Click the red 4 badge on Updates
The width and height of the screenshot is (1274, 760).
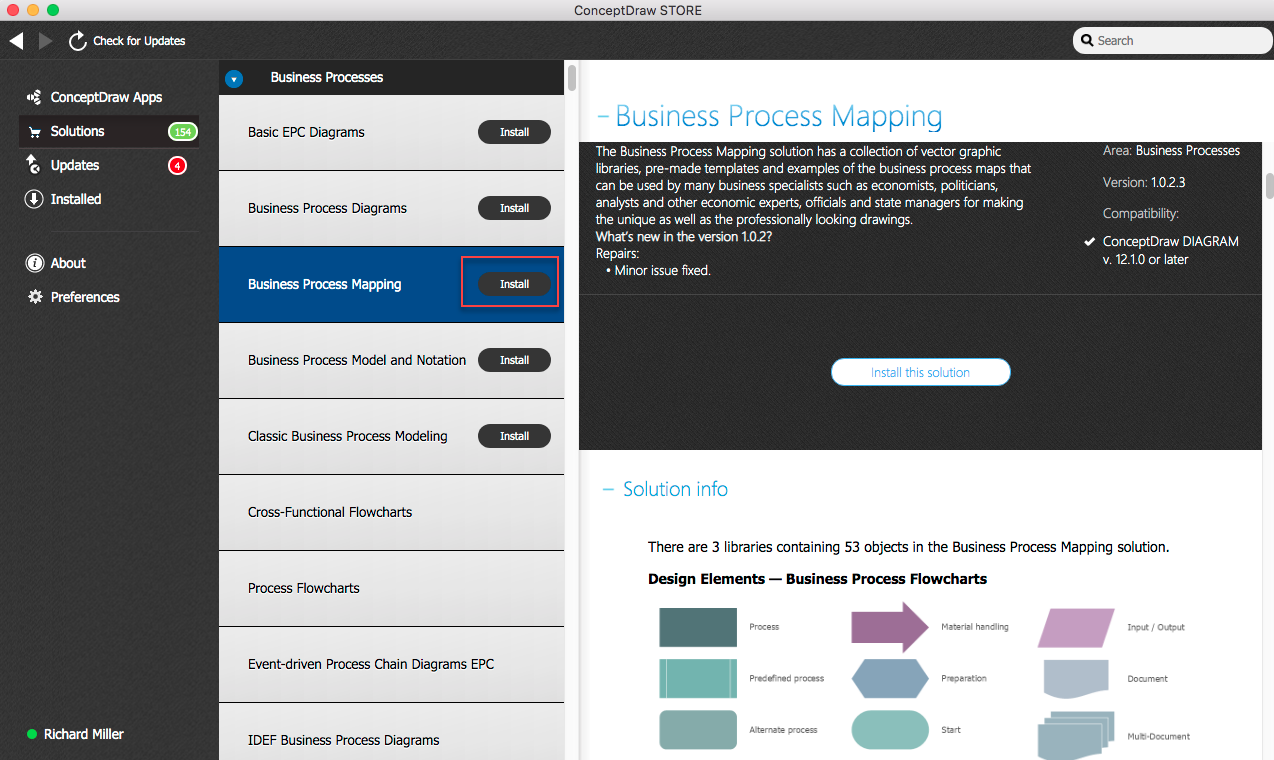177,166
